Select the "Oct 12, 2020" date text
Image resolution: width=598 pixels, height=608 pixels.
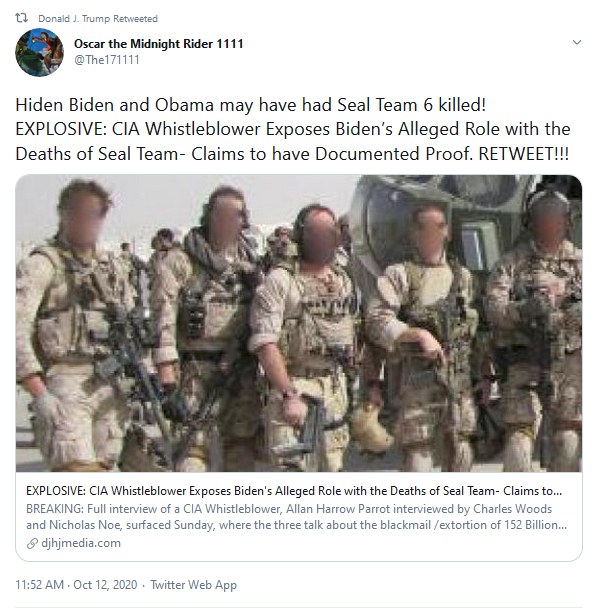(105, 585)
